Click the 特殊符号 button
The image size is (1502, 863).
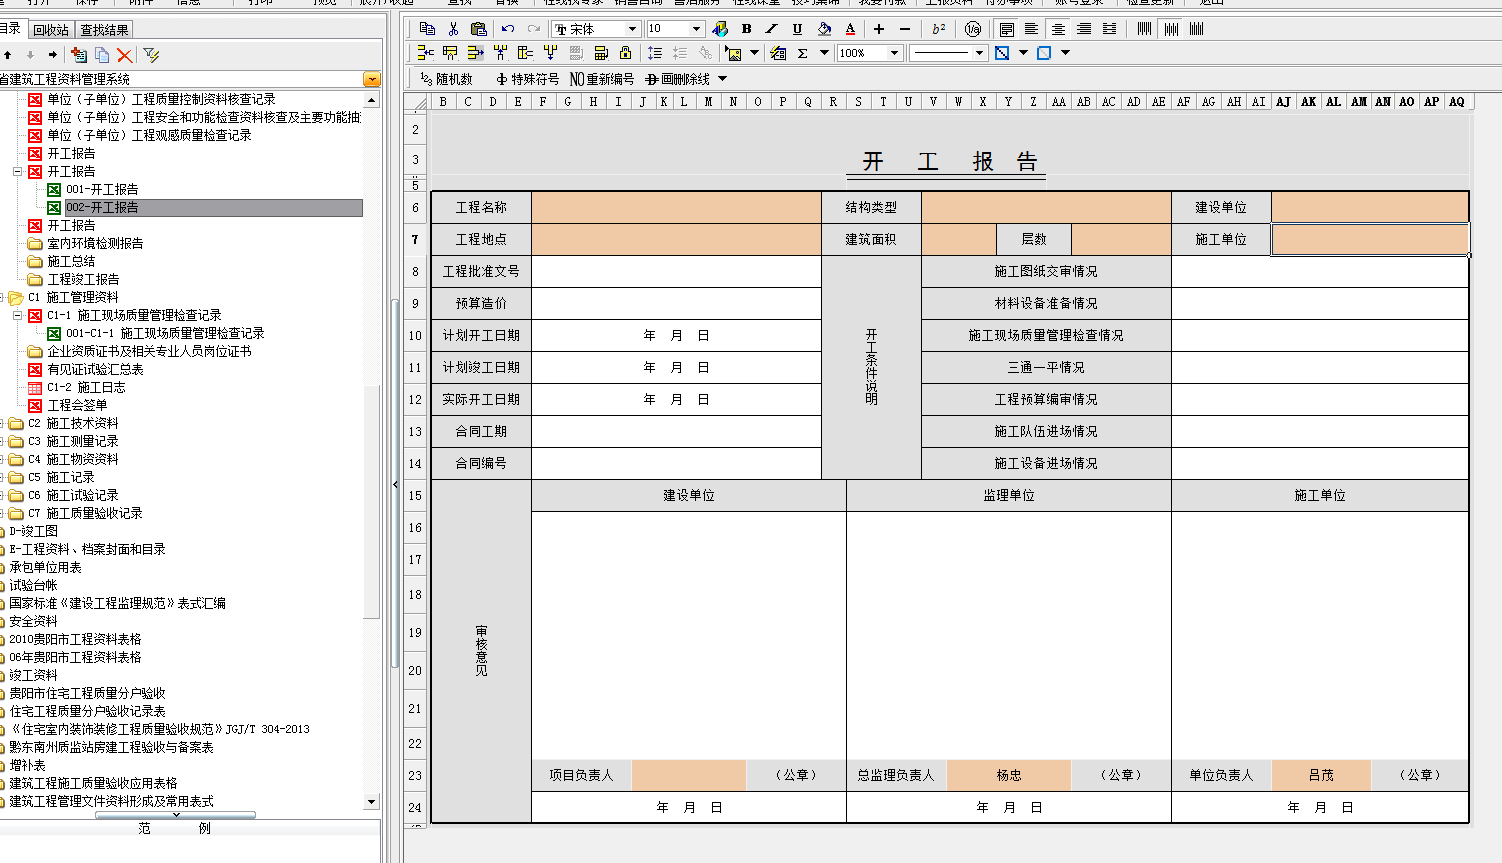[527, 79]
